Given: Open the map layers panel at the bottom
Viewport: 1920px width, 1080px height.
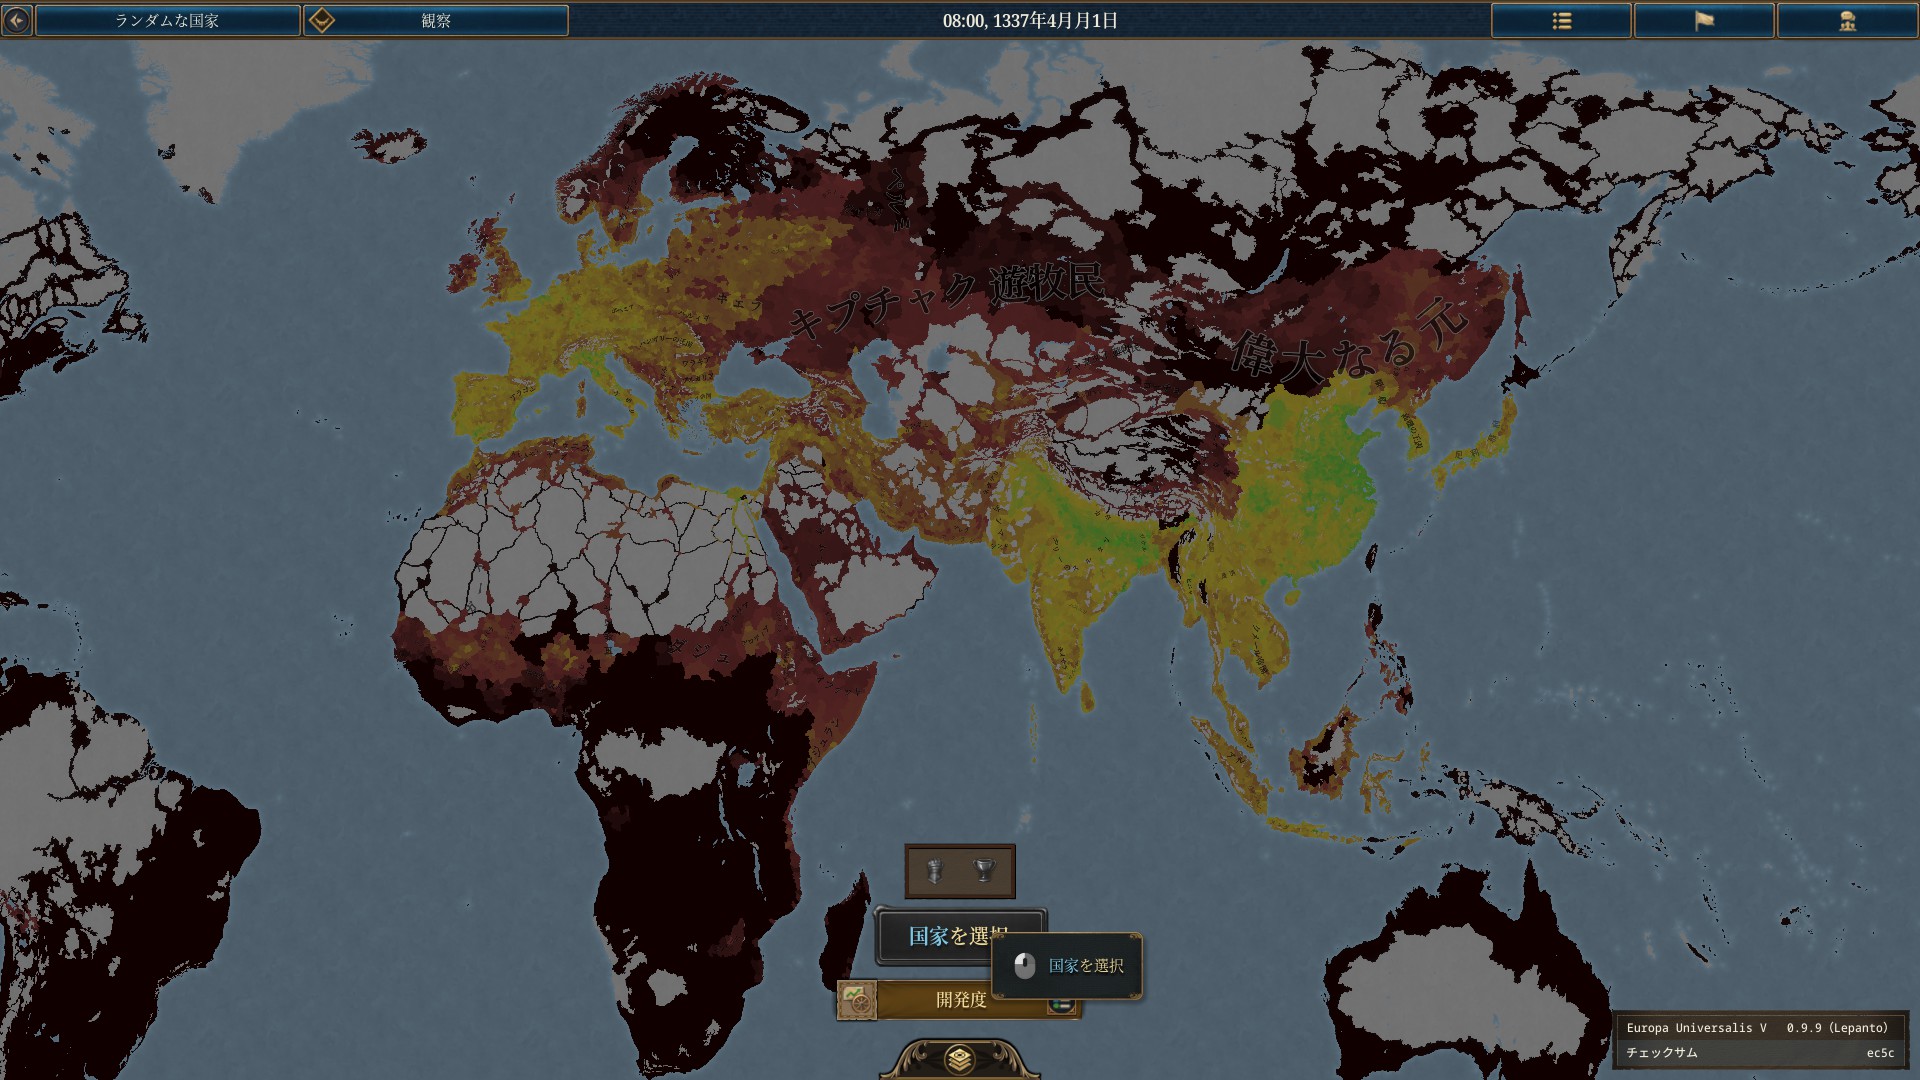Looking at the screenshot, I should (x=959, y=1058).
